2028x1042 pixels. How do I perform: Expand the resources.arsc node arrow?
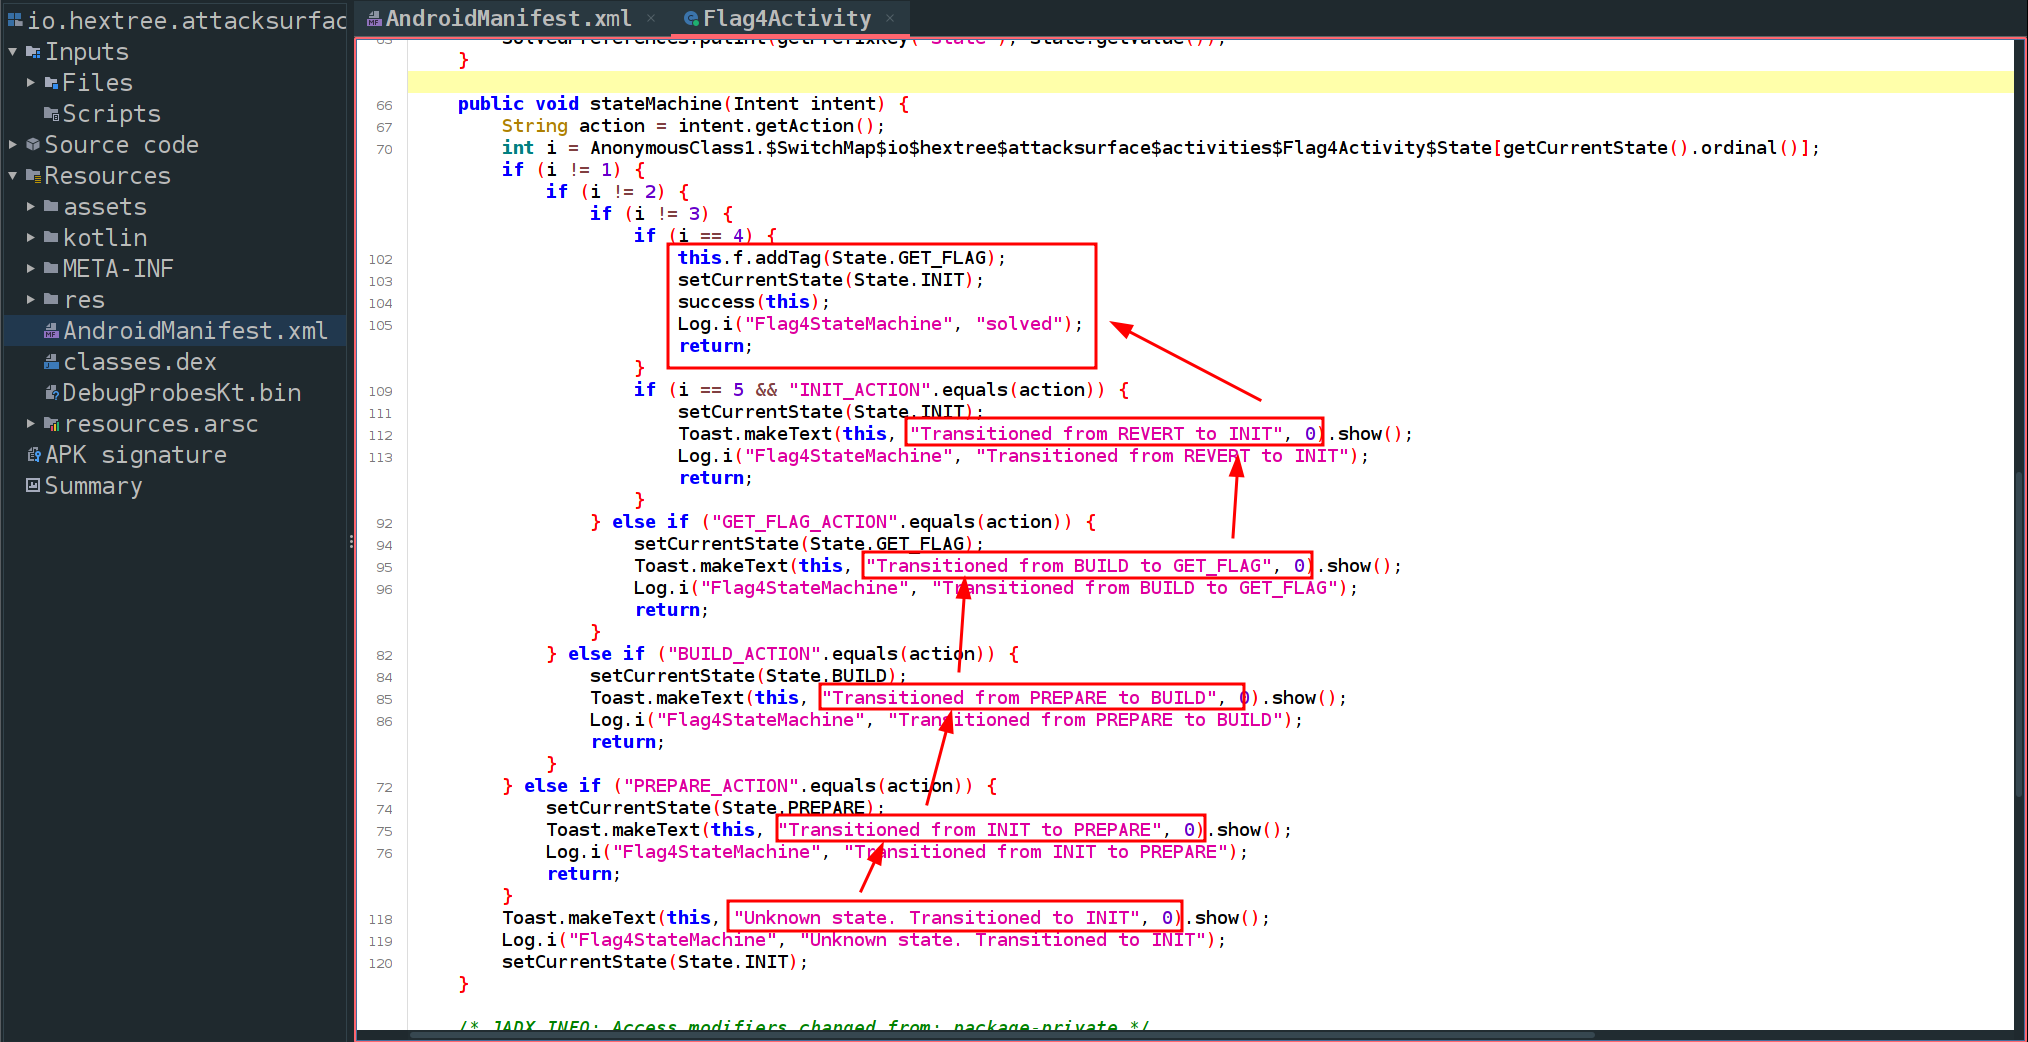(x=31, y=423)
